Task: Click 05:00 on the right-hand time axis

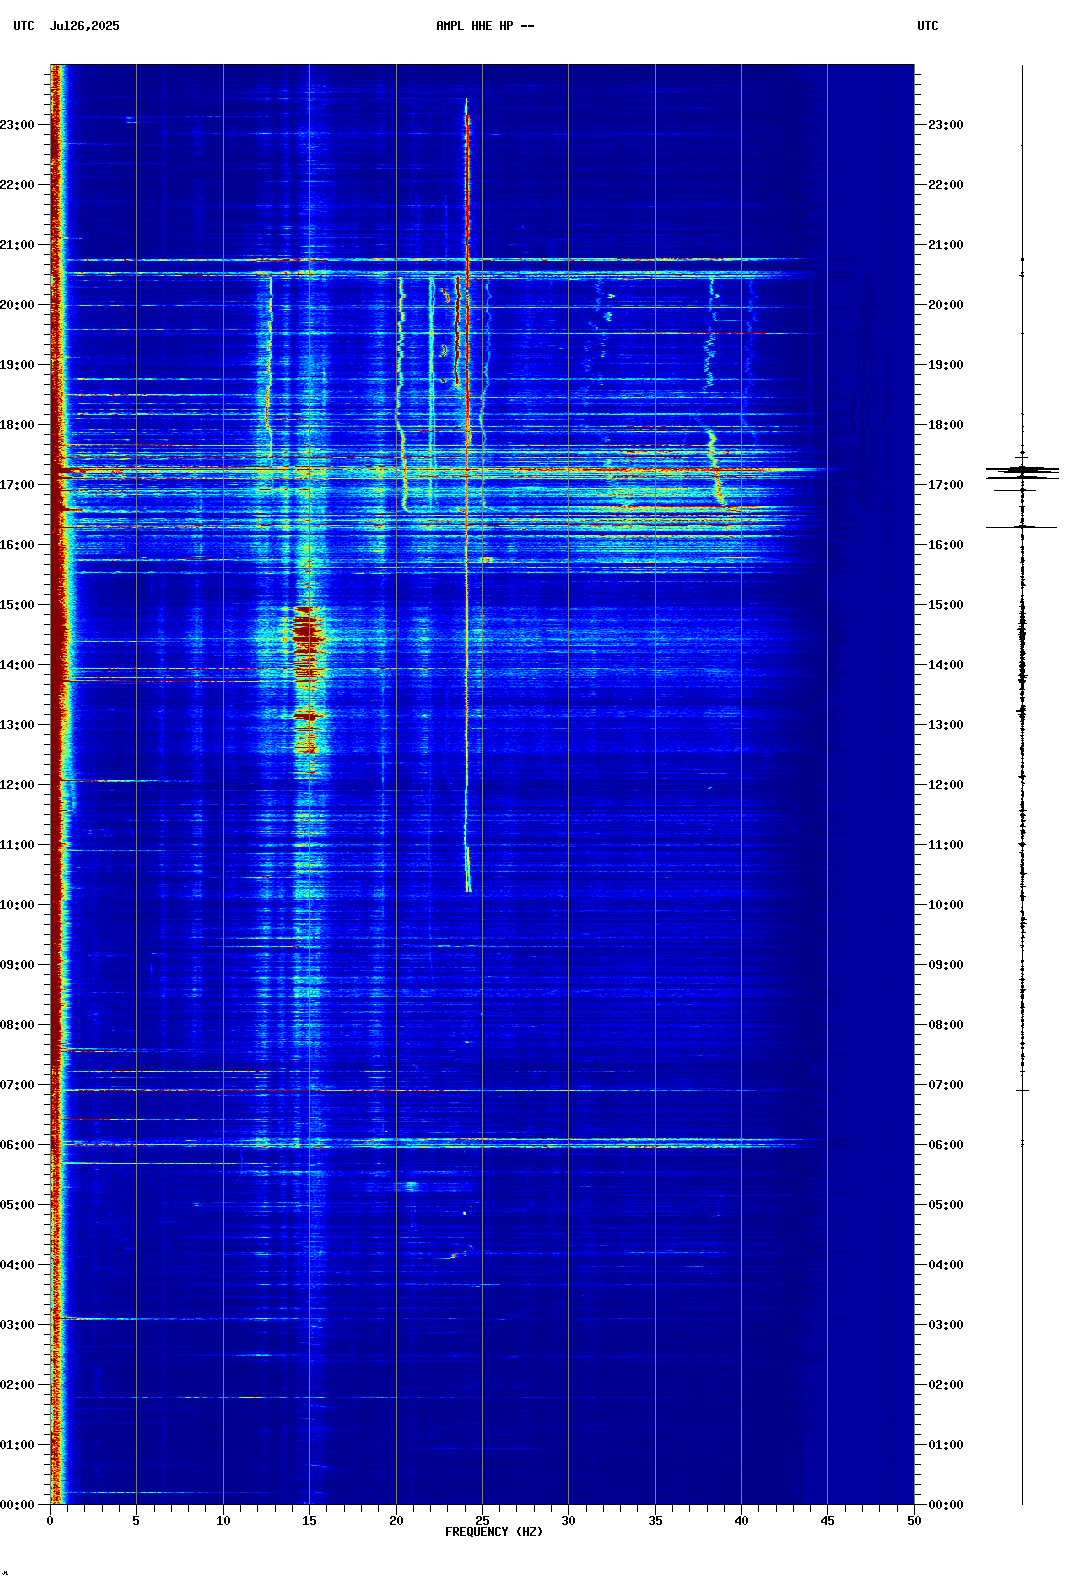Action: [946, 1205]
